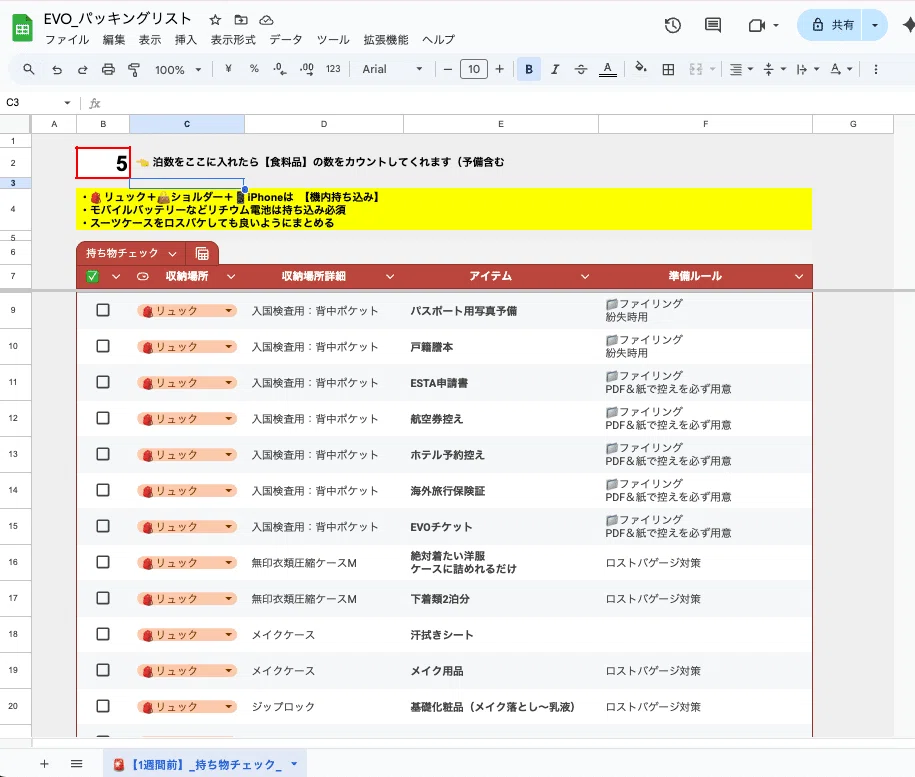915x777 pixels.
Task: Open the ファイル menu
Action: (67, 40)
